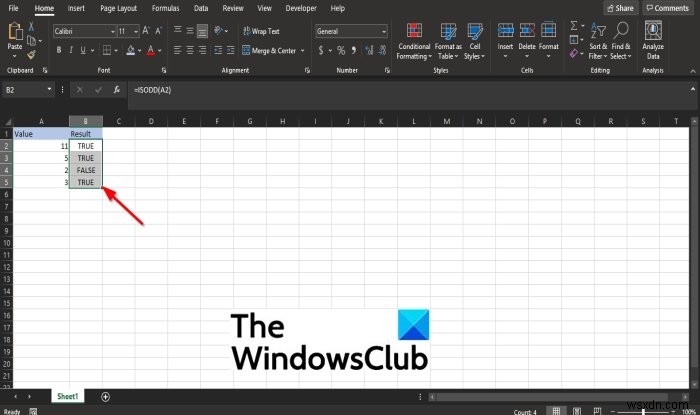The width and height of the screenshot is (700, 415).
Task: Expand Delete cells dropdown
Action: [x=527, y=56]
